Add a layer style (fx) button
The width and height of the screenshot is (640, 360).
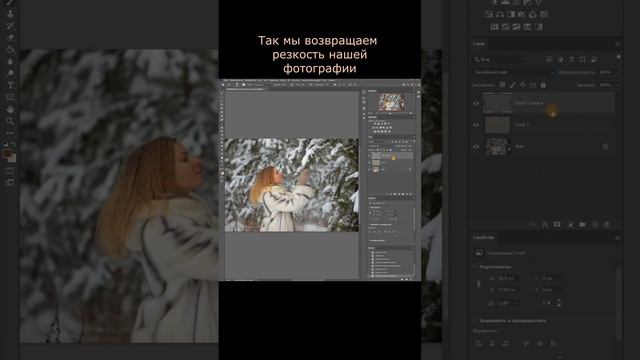545,224
